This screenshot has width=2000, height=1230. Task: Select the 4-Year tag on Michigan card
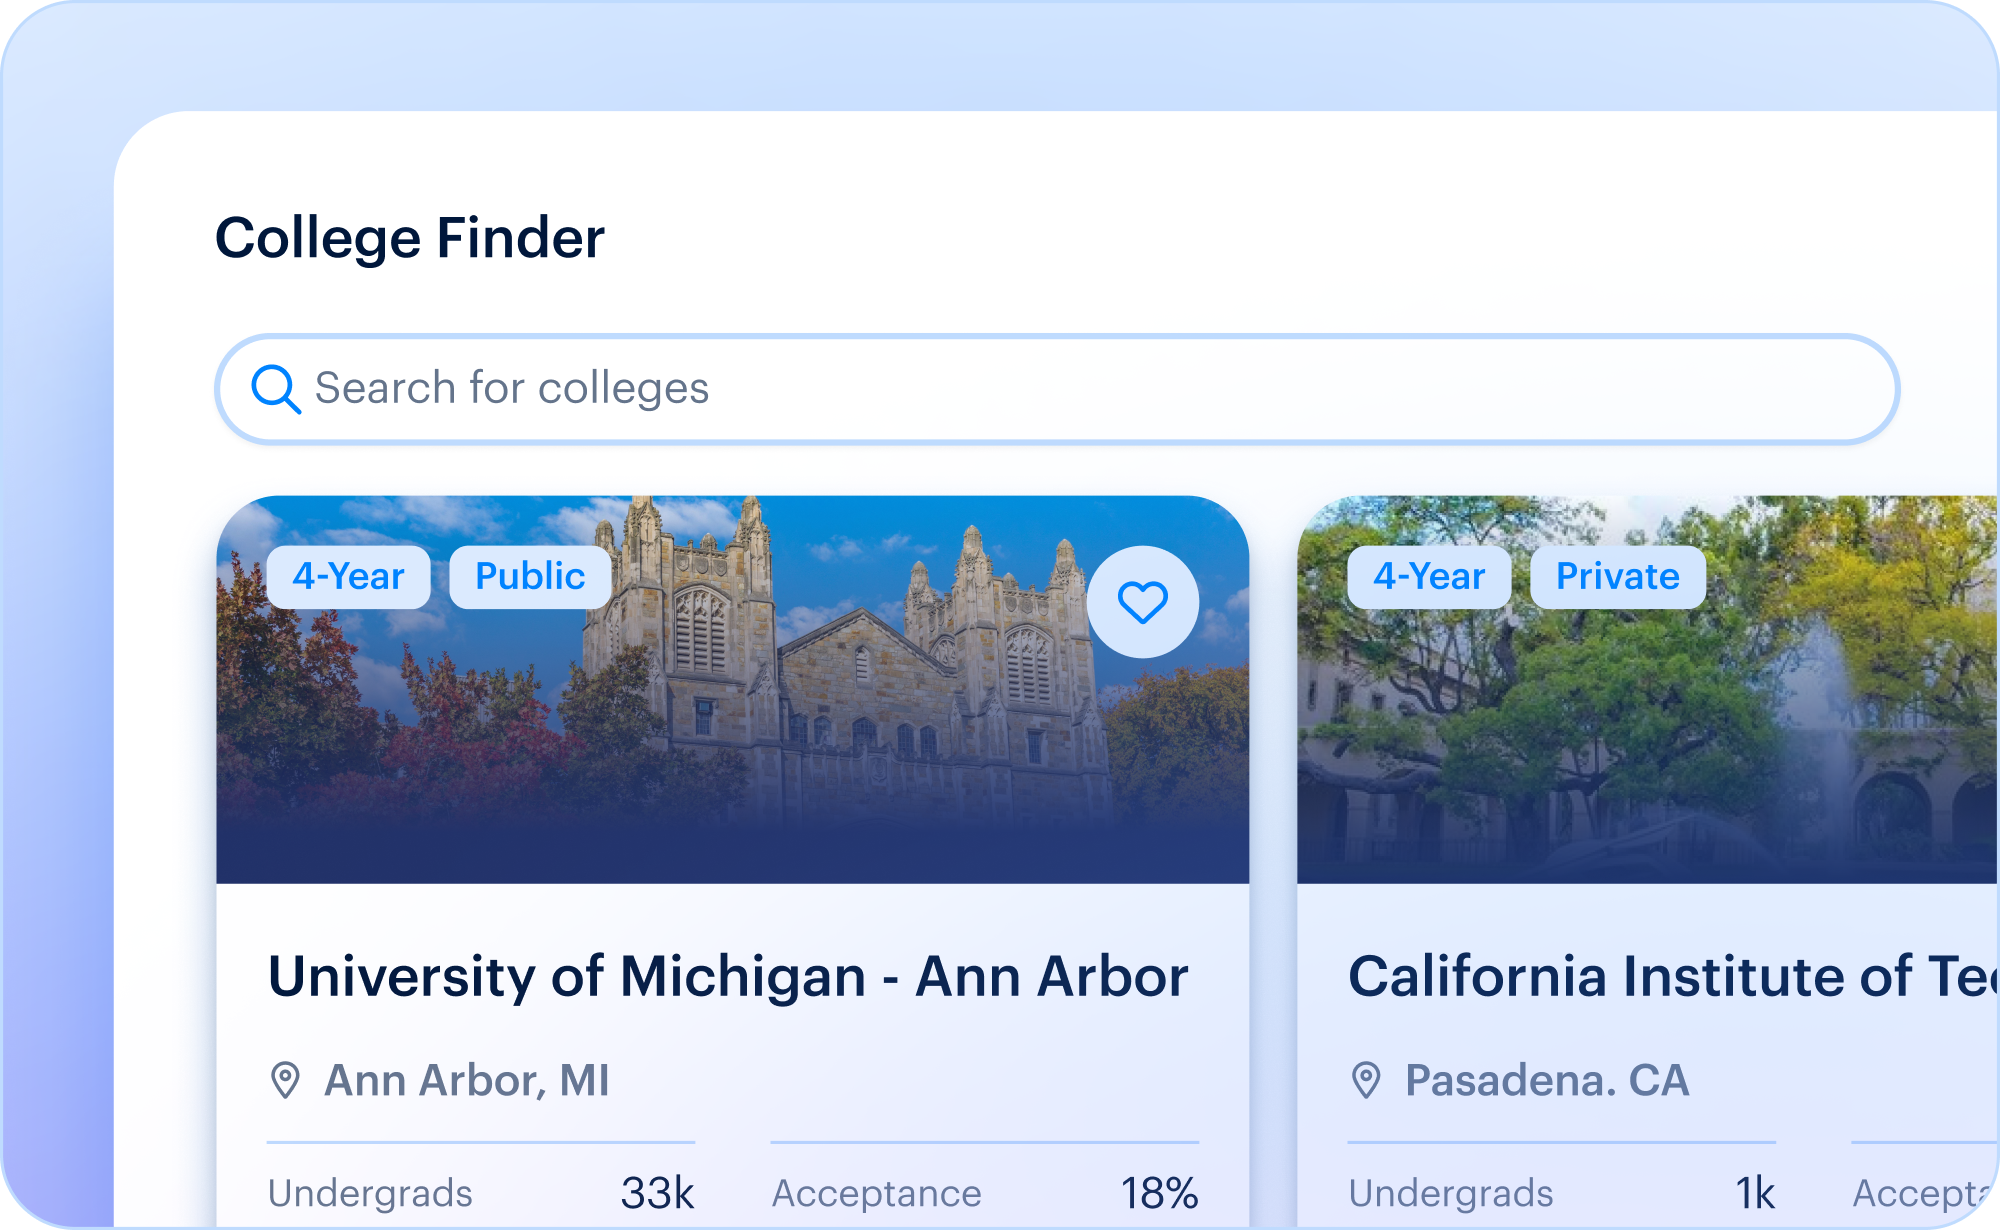click(x=348, y=577)
